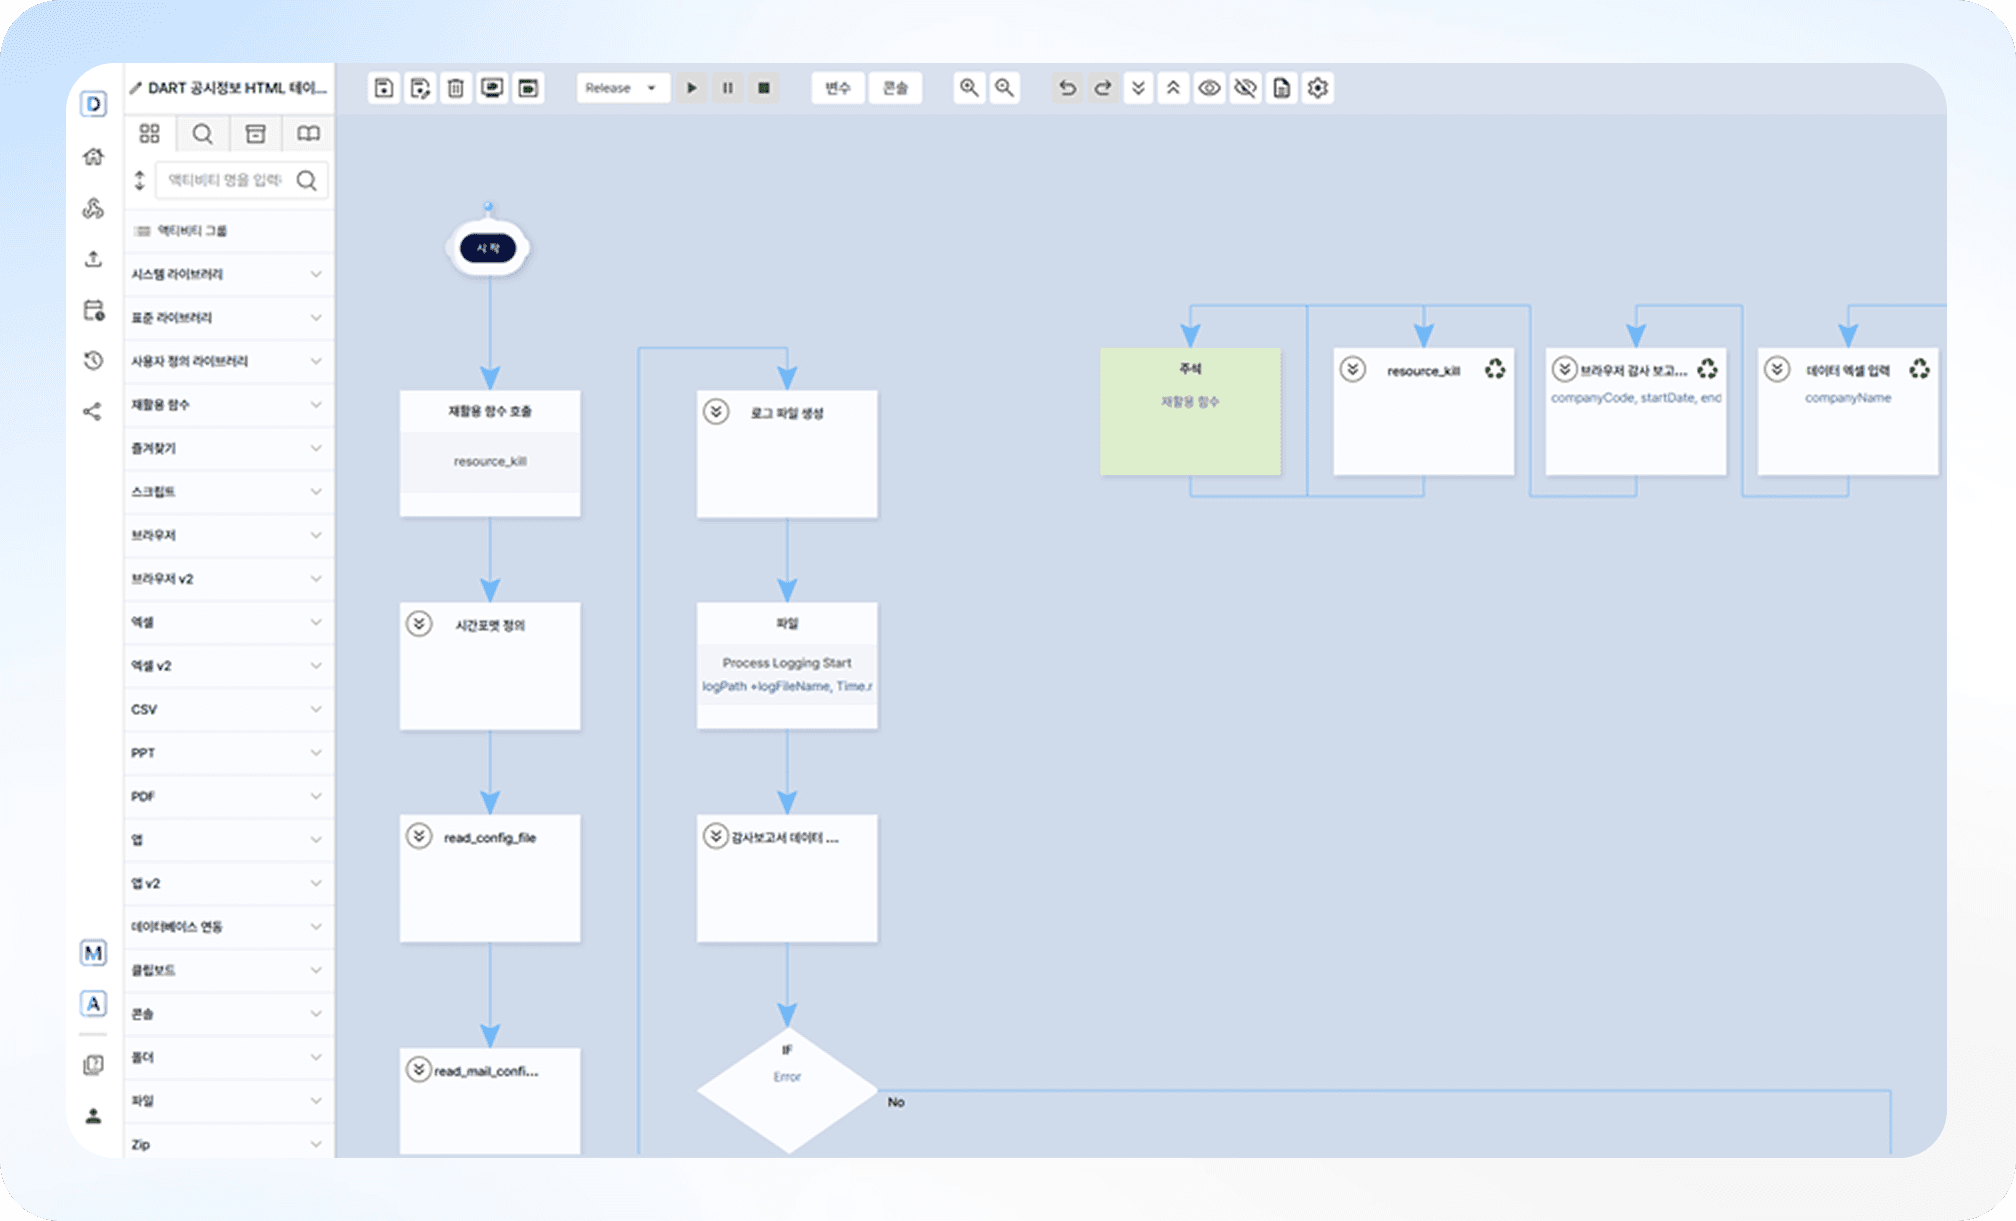Open the document report icon
The width and height of the screenshot is (2016, 1221).
(x=1282, y=88)
